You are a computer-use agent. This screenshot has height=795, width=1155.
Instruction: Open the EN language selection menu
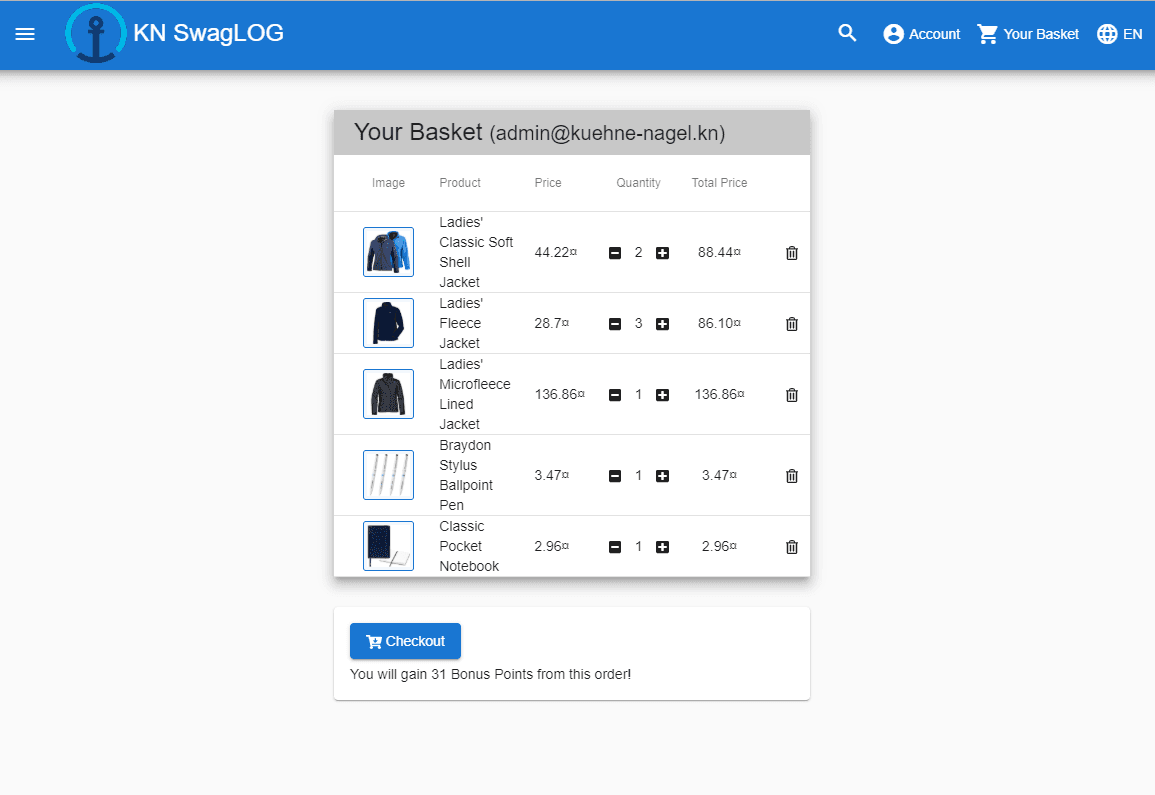point(1120,34)
